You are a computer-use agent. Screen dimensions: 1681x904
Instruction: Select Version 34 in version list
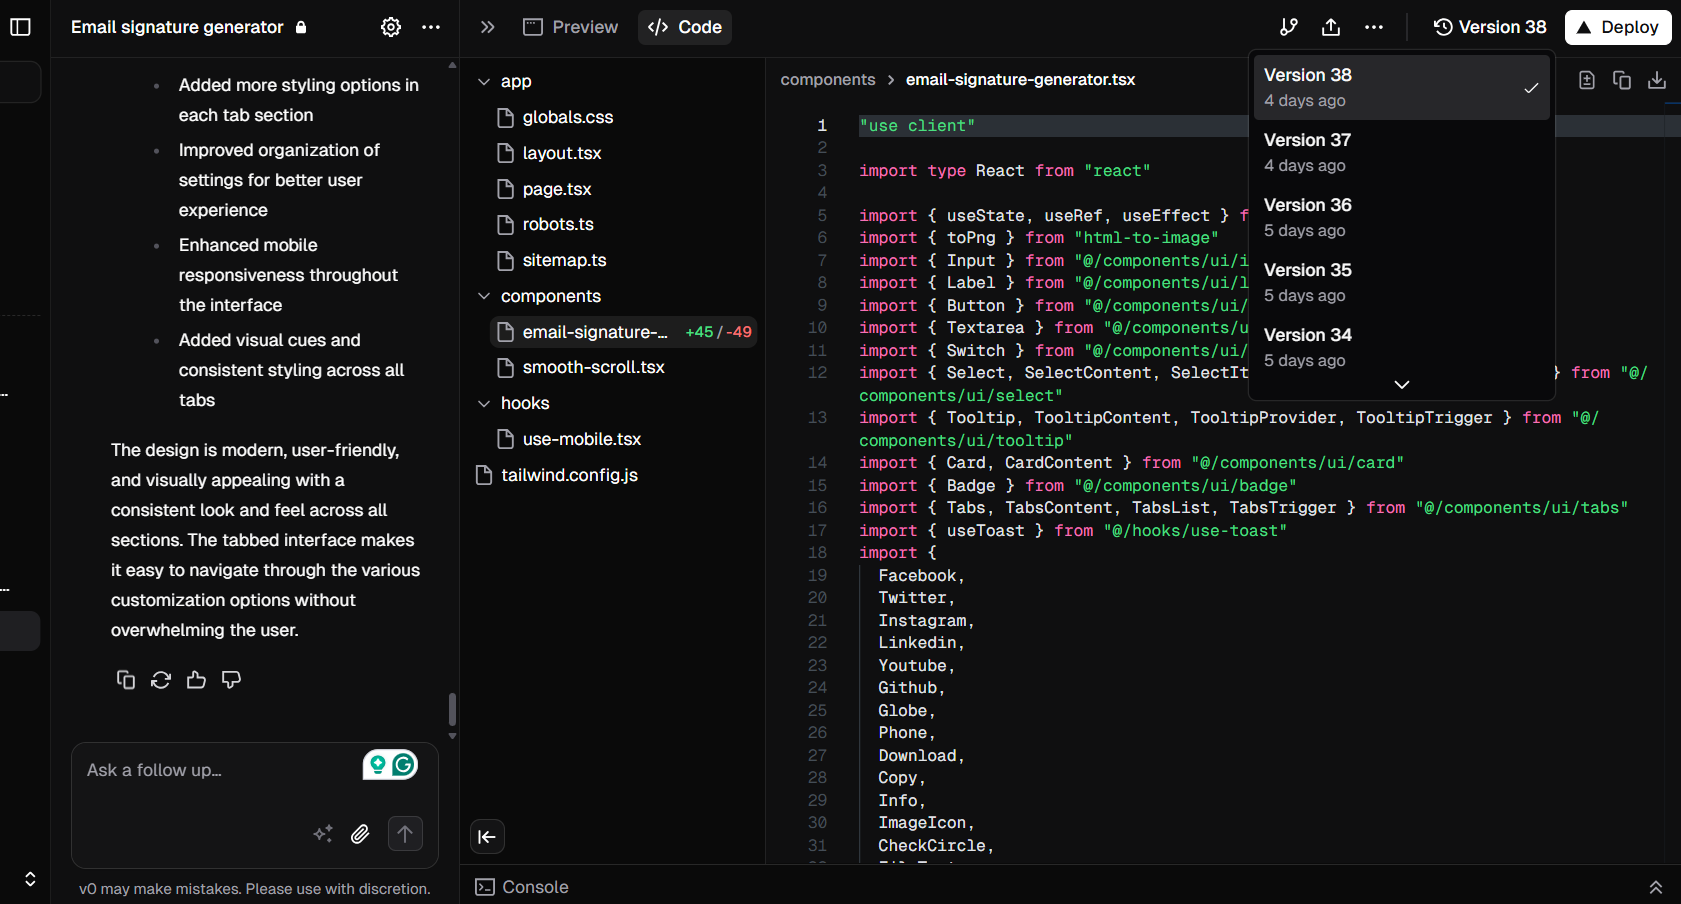1402,347
